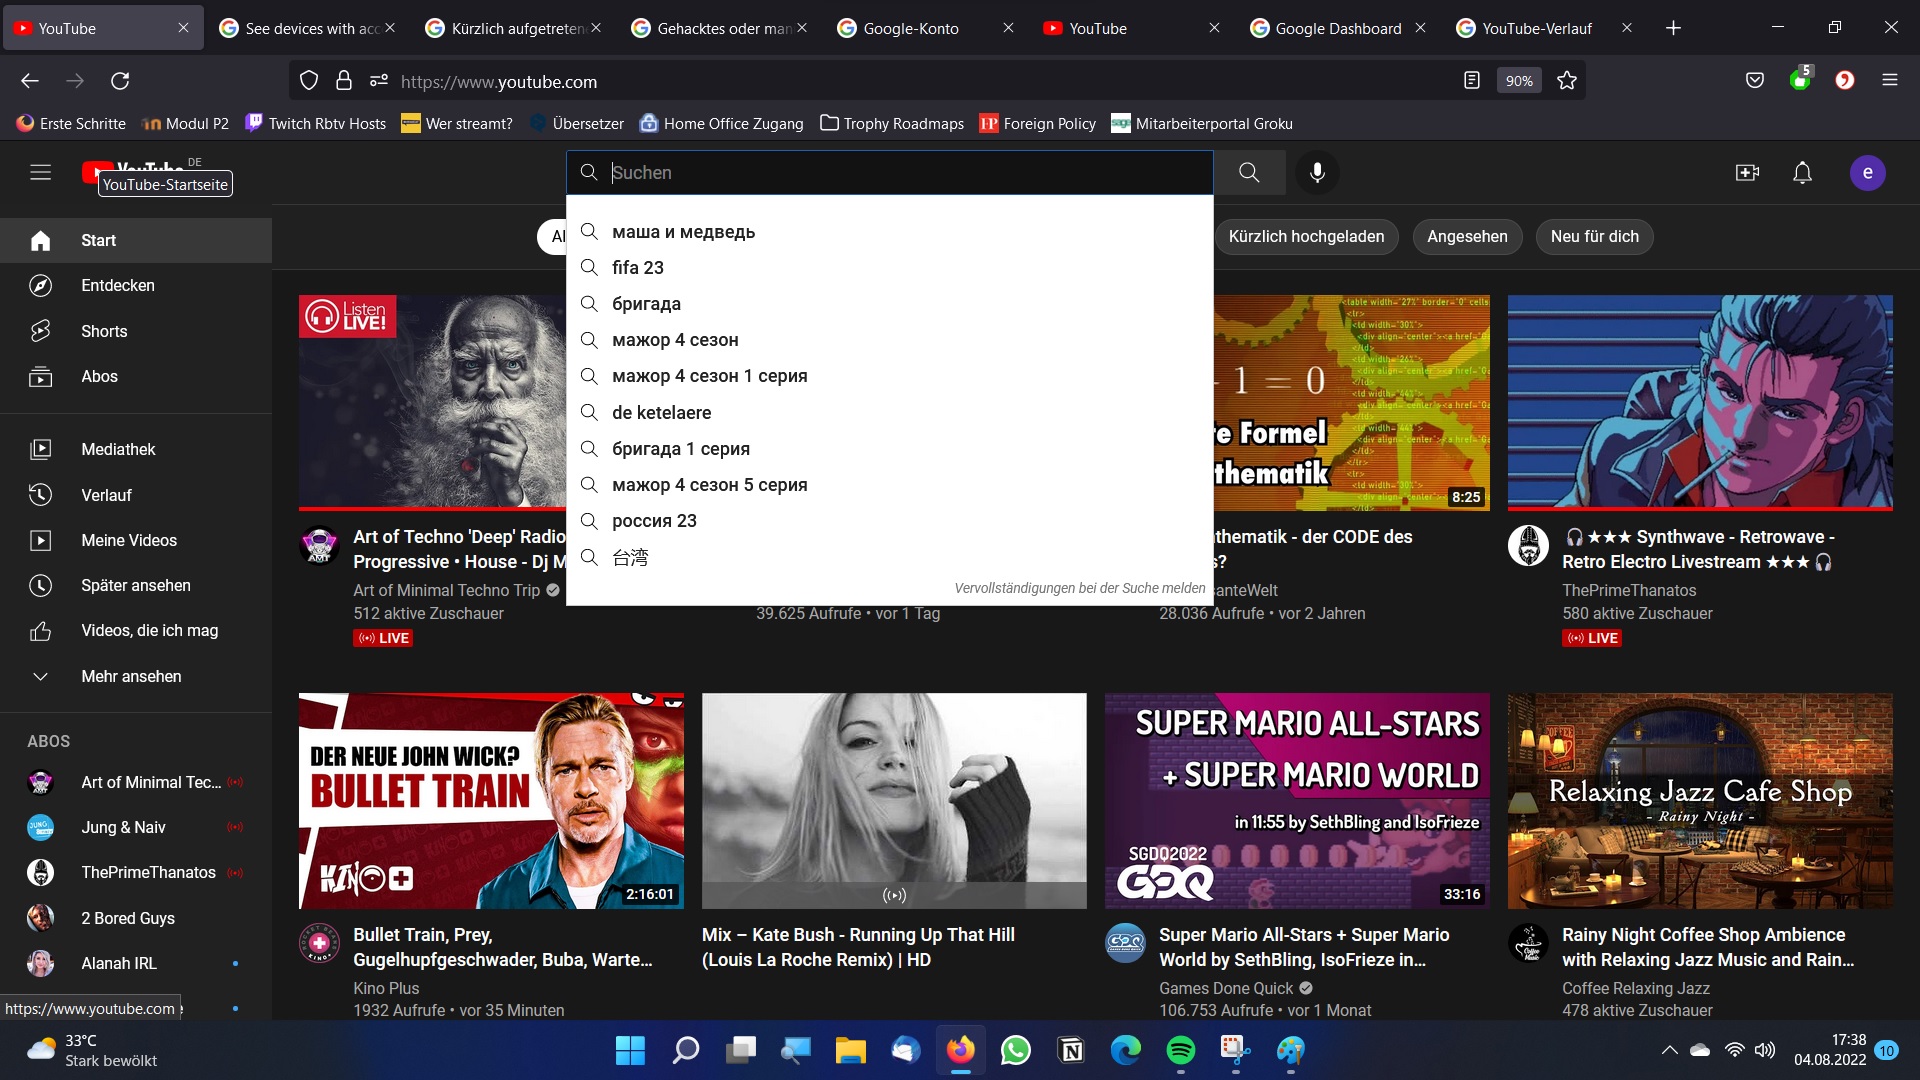Open Verlauf history in the sidebar

pyautogui.click(x=136, y=495)
